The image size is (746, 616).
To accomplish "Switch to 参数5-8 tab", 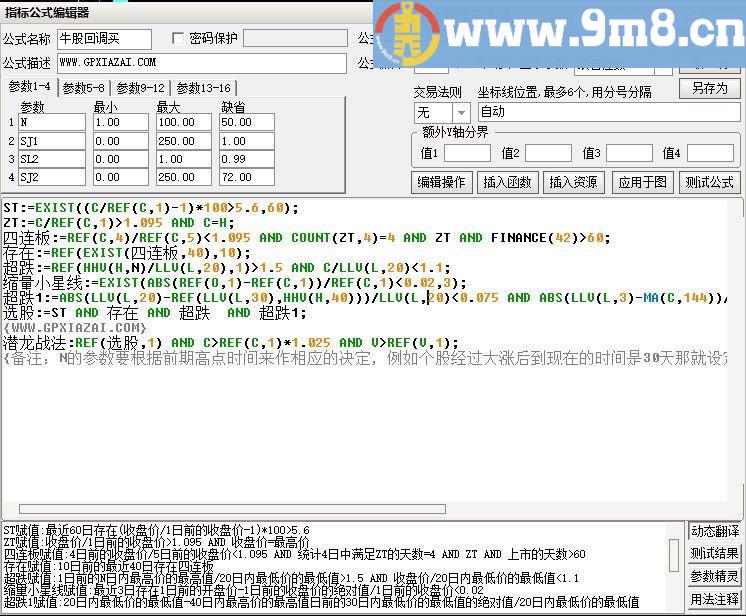I will [x=84, y=88].
